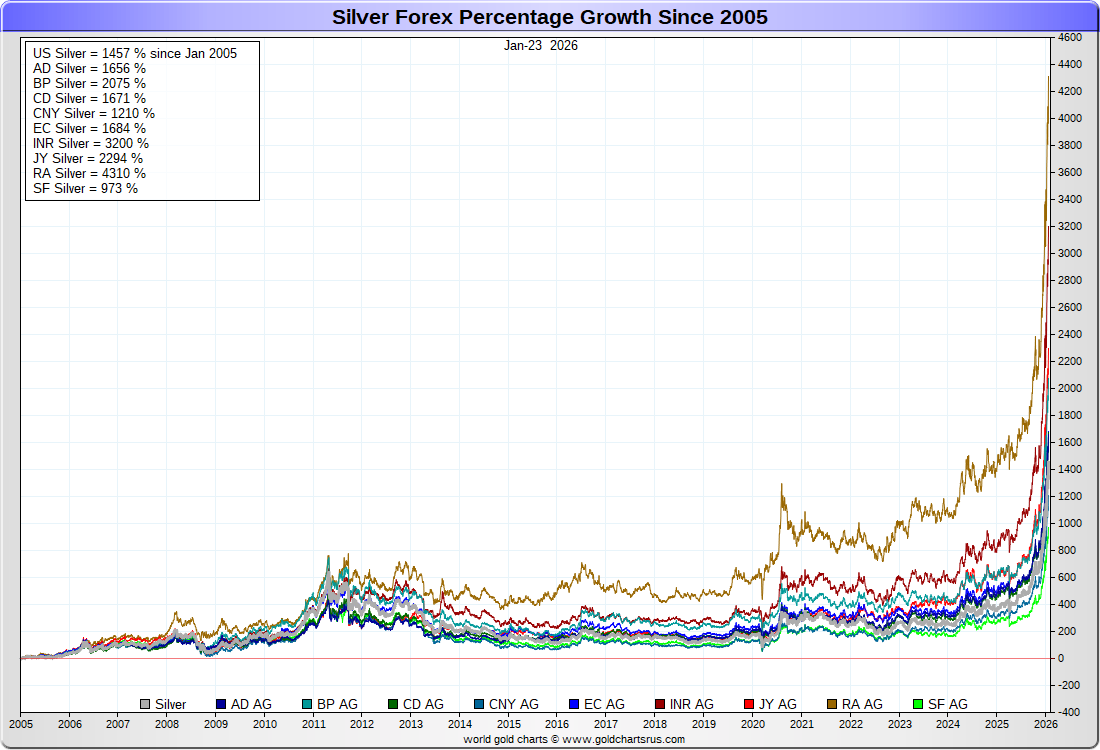Click the 3800 y-axis label

(x=1070, y=145)
